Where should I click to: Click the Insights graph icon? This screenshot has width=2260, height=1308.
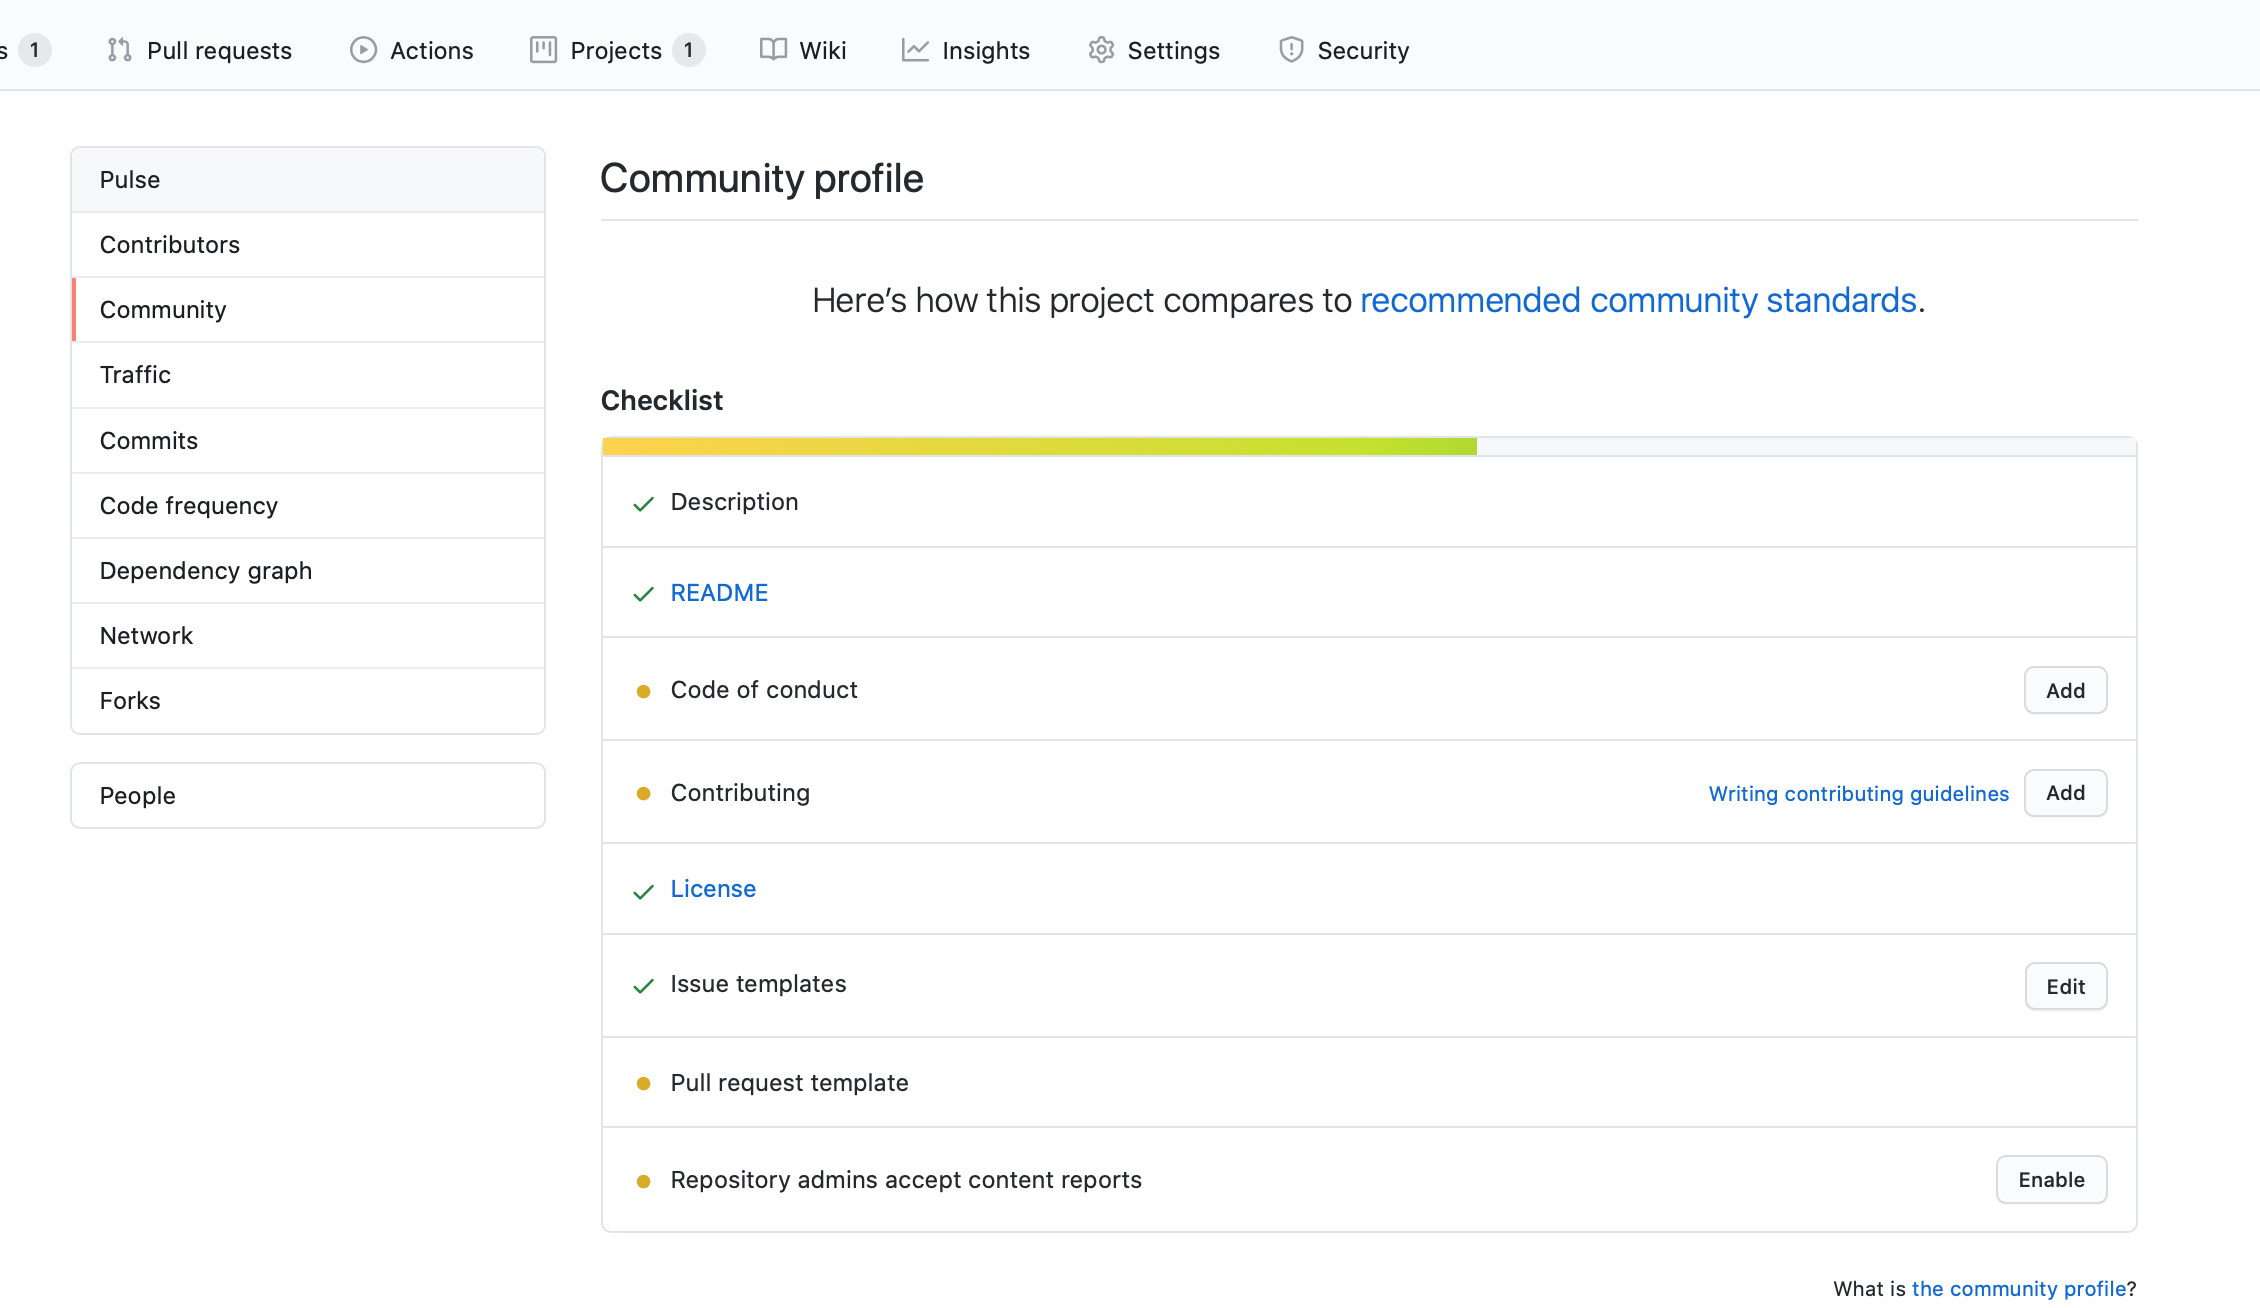[915, 50]
